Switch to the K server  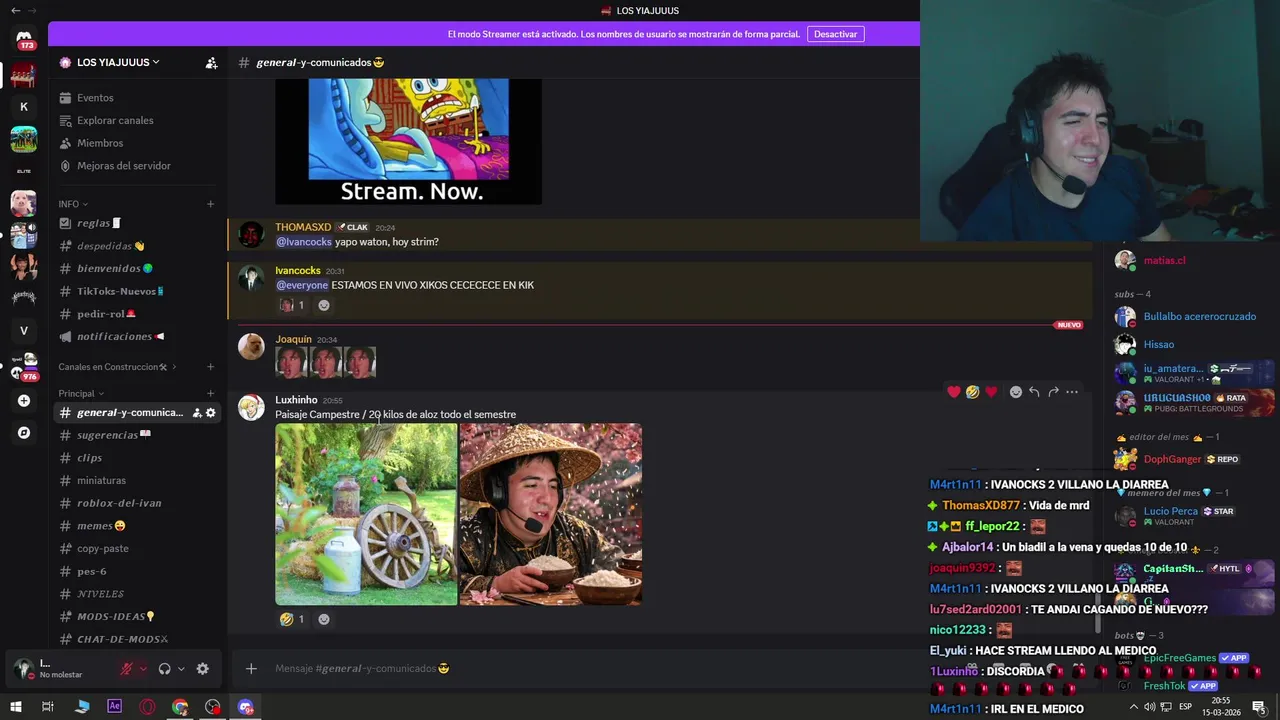24,106
